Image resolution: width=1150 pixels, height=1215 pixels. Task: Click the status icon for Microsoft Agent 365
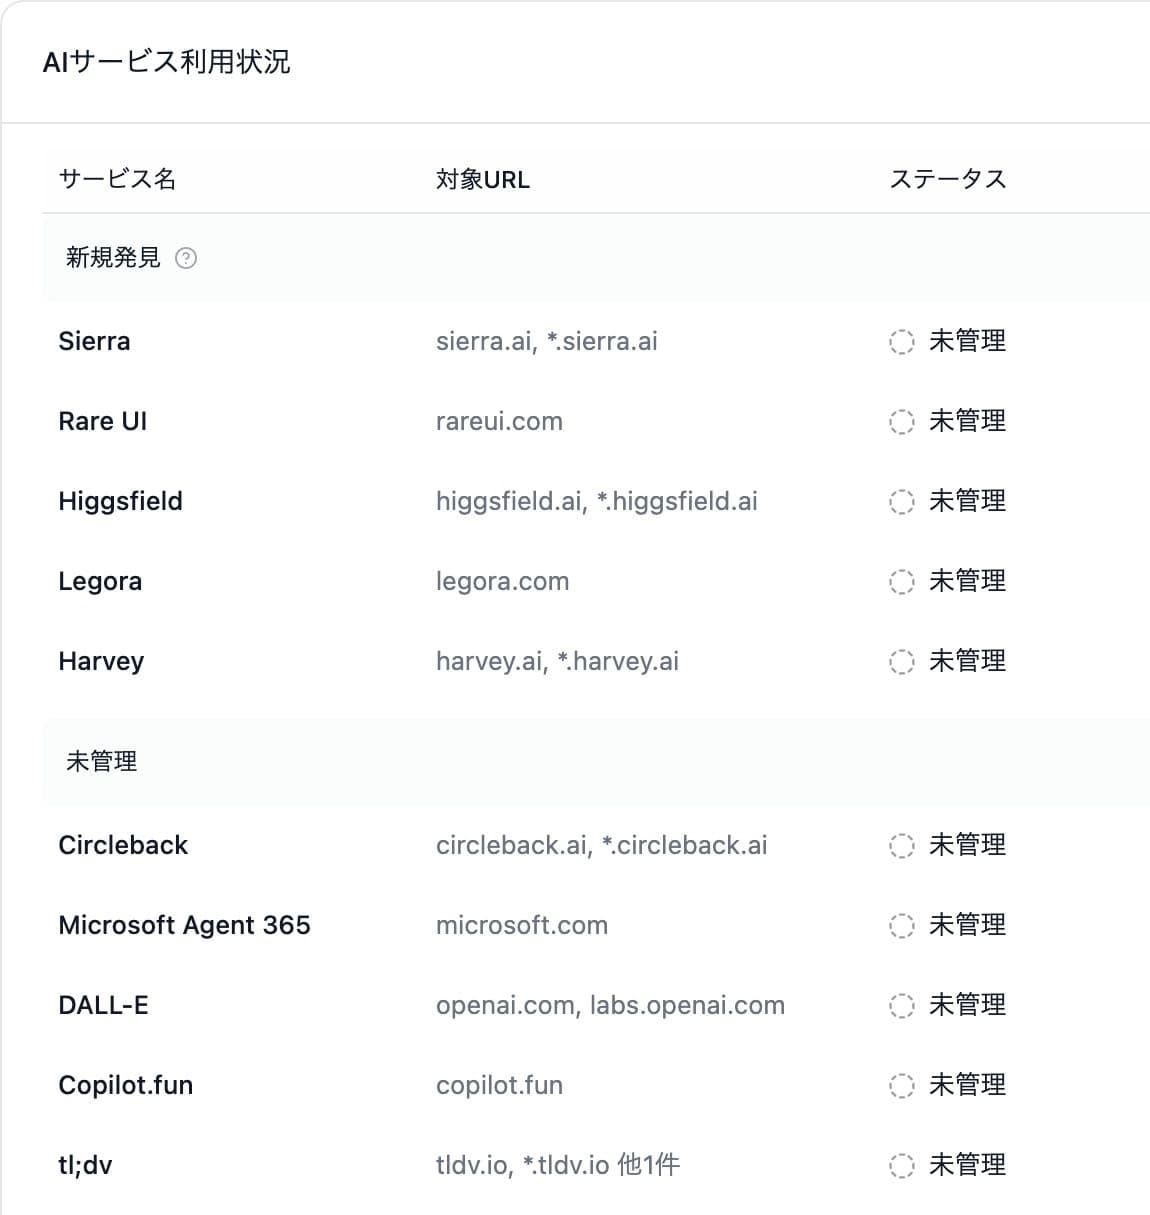tap(901, 926)
